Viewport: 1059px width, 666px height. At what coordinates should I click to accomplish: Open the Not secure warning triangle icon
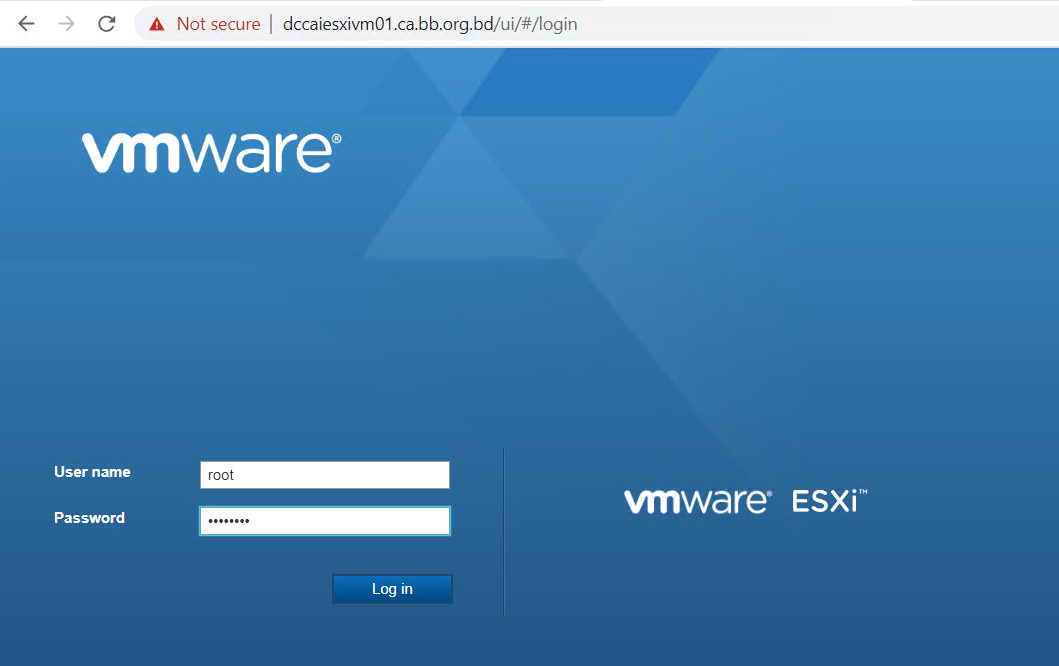(x=157, y=24)
